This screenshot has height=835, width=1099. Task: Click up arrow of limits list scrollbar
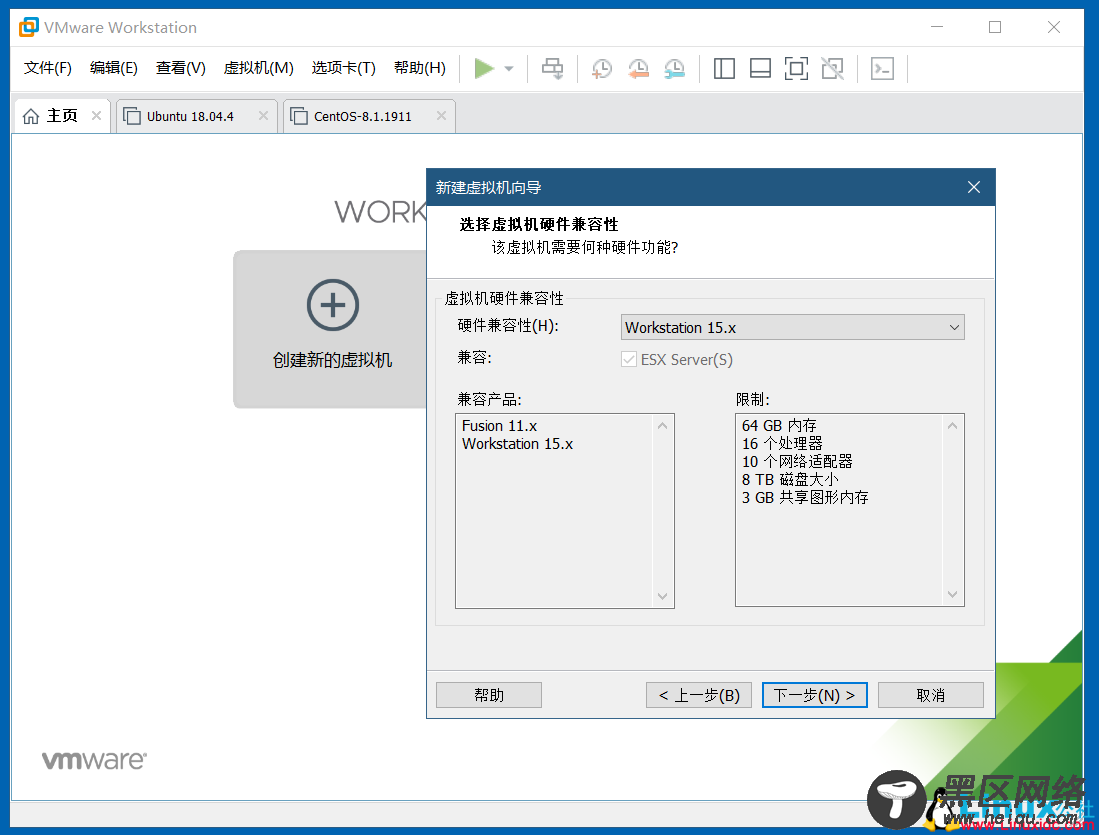[953, 426]
